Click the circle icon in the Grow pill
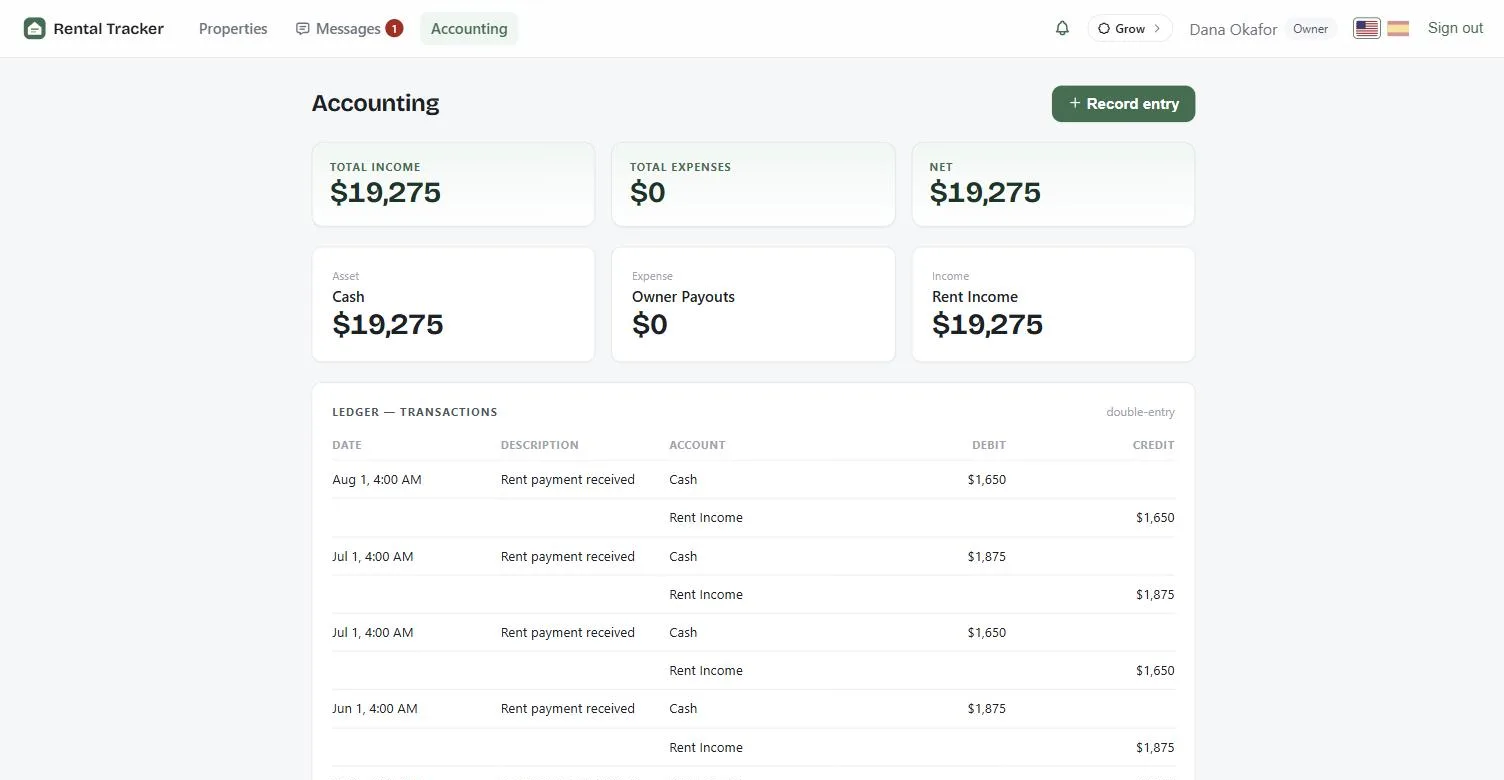Viewport: 1504px width, 780px height. 1104,28
